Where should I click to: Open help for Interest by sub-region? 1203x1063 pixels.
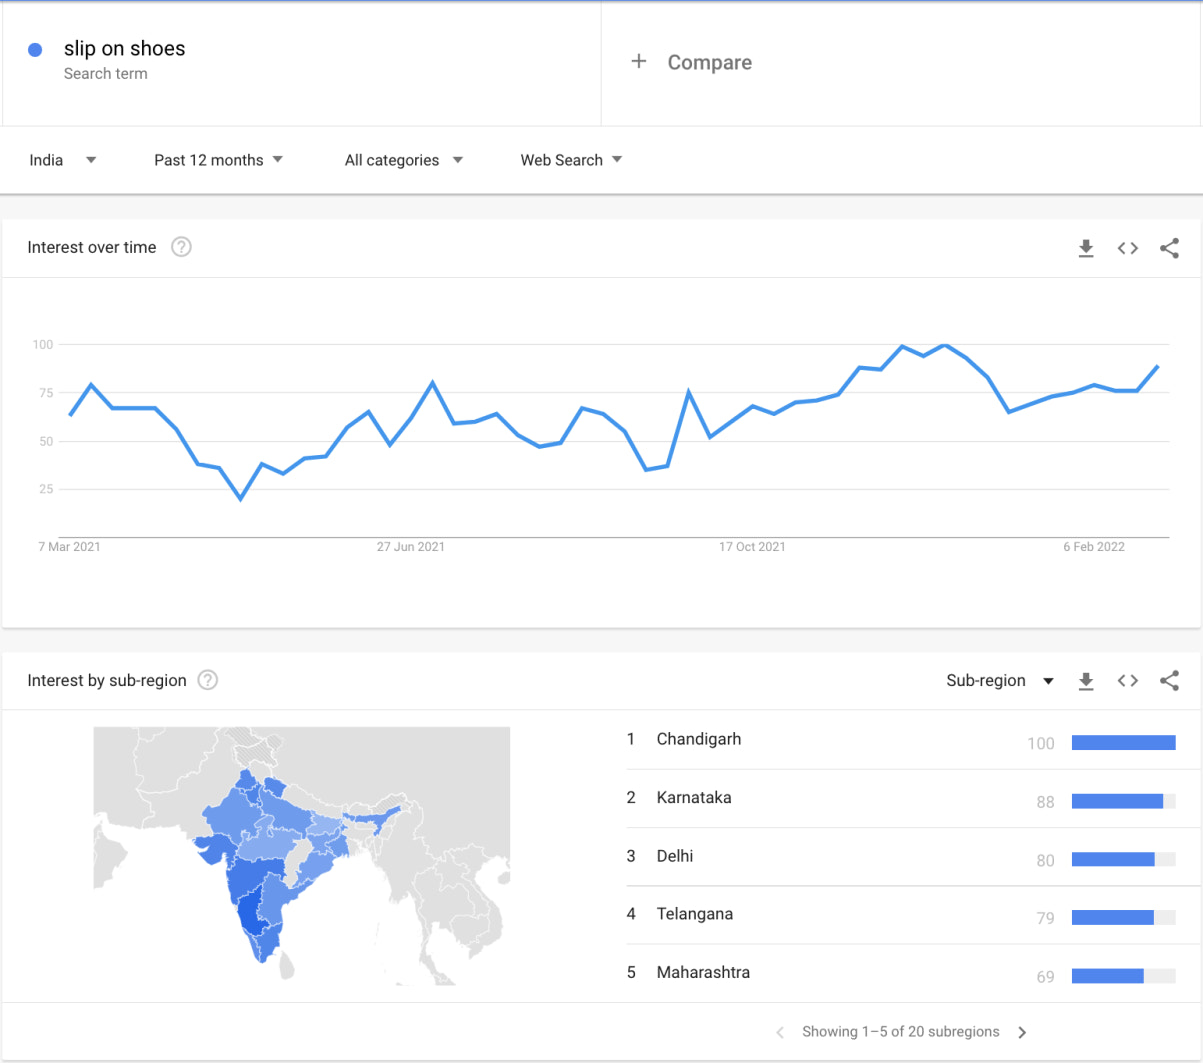(x=207, y=680)
